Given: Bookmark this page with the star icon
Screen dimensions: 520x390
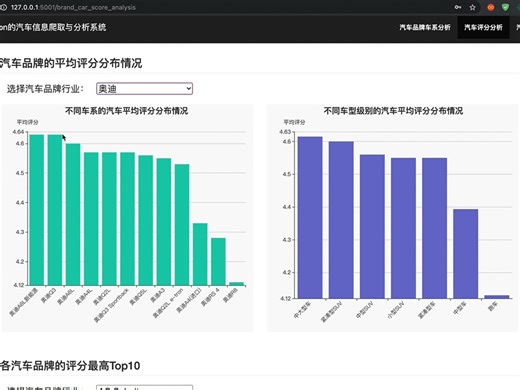Looking at the screenshot, I should [x=472, y=7].
